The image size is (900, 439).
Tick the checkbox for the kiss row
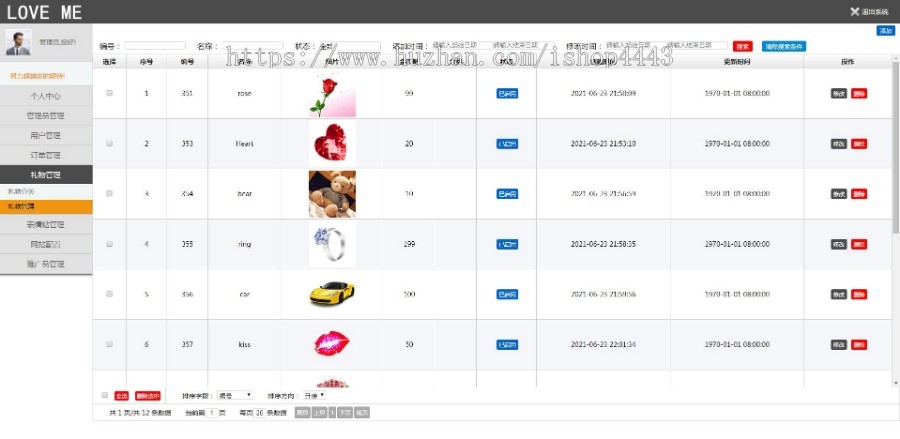click(109, 344)
